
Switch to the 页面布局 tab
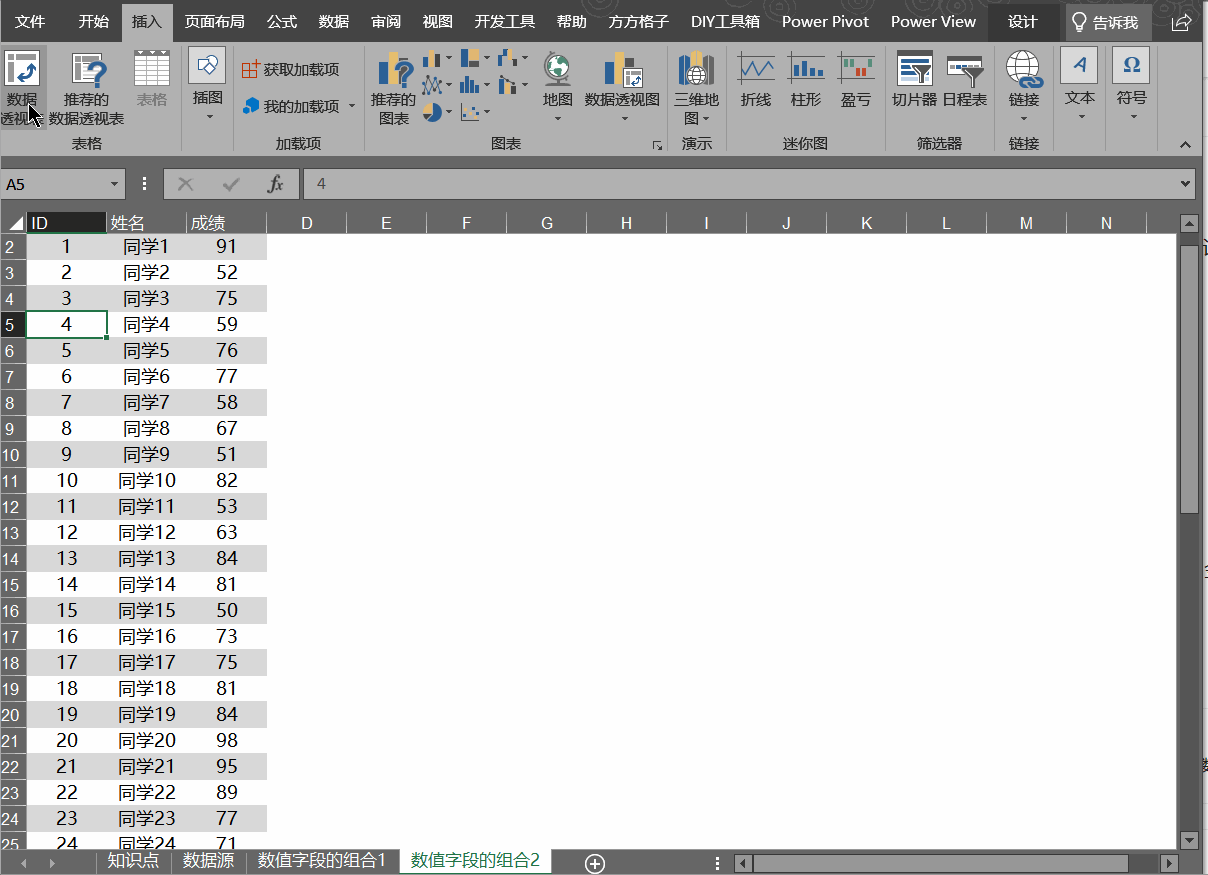tap(214, 22)
